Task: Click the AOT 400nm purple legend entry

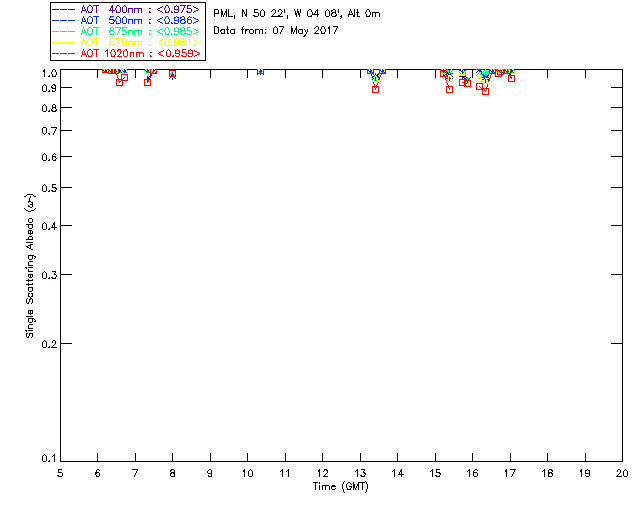Action: 127,9
